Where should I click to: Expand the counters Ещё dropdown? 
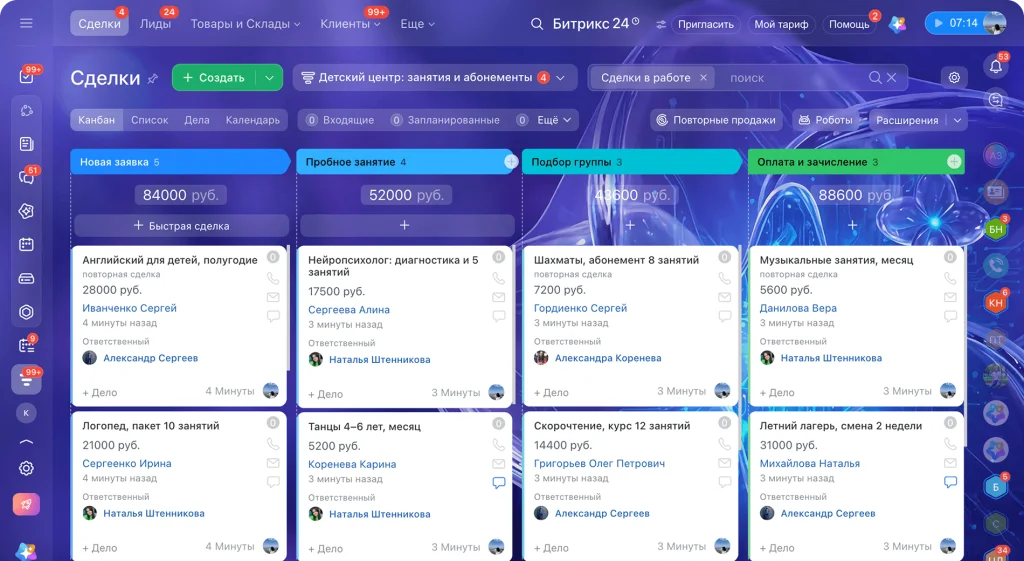(547, 120)
